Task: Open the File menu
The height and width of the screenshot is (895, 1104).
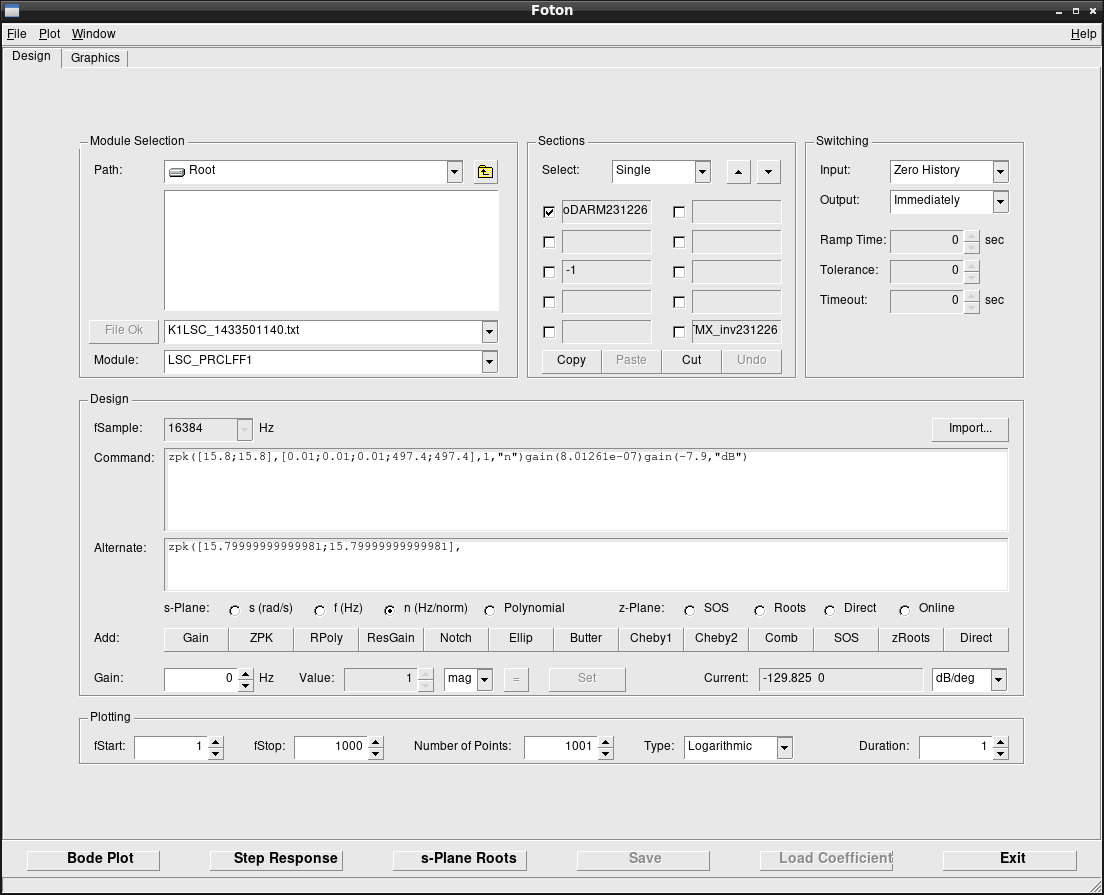Action: (x=17, y=34)
